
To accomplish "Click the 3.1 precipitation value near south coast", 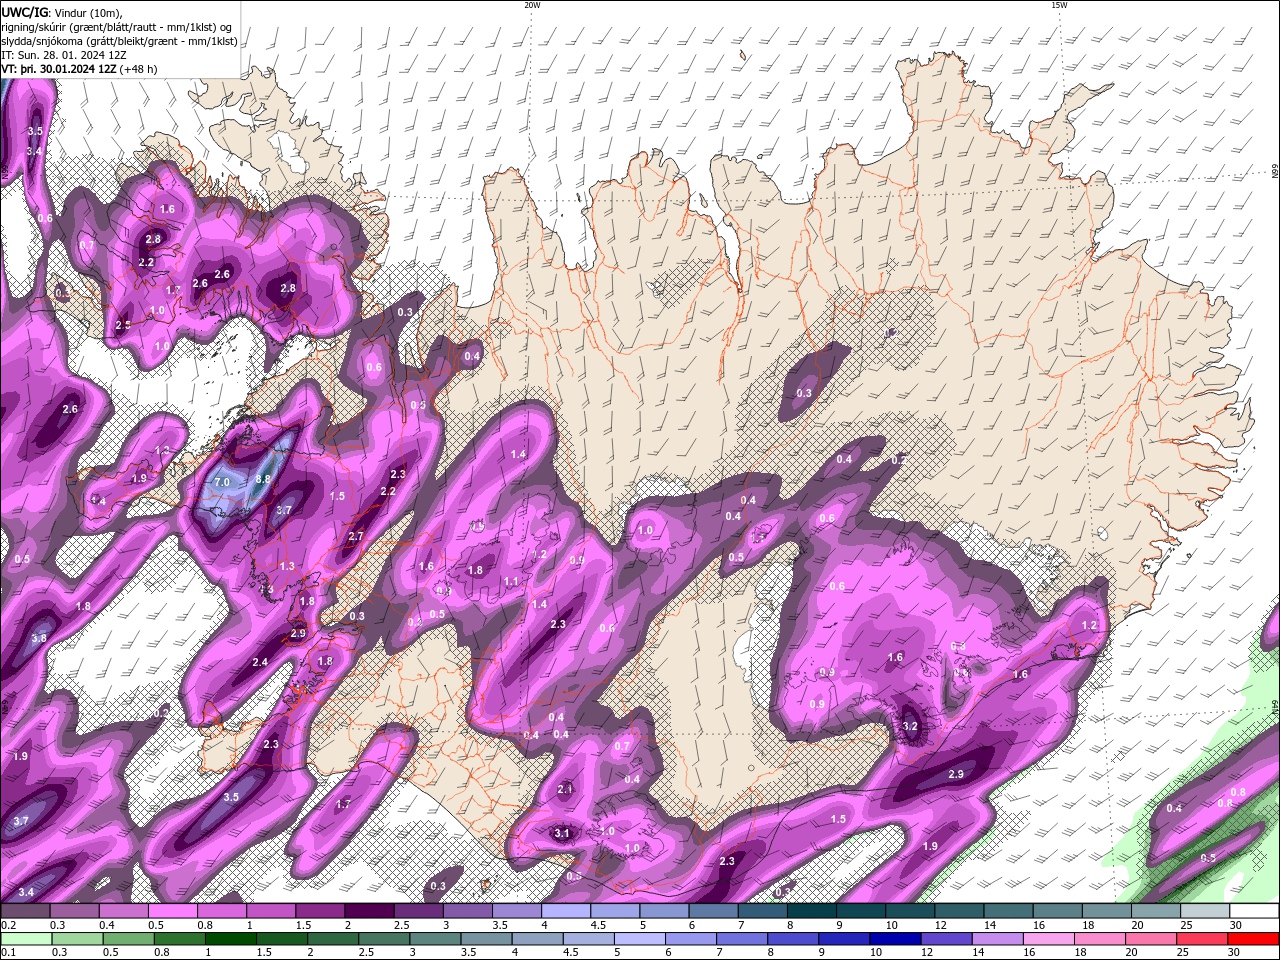I will pos(562,833).
